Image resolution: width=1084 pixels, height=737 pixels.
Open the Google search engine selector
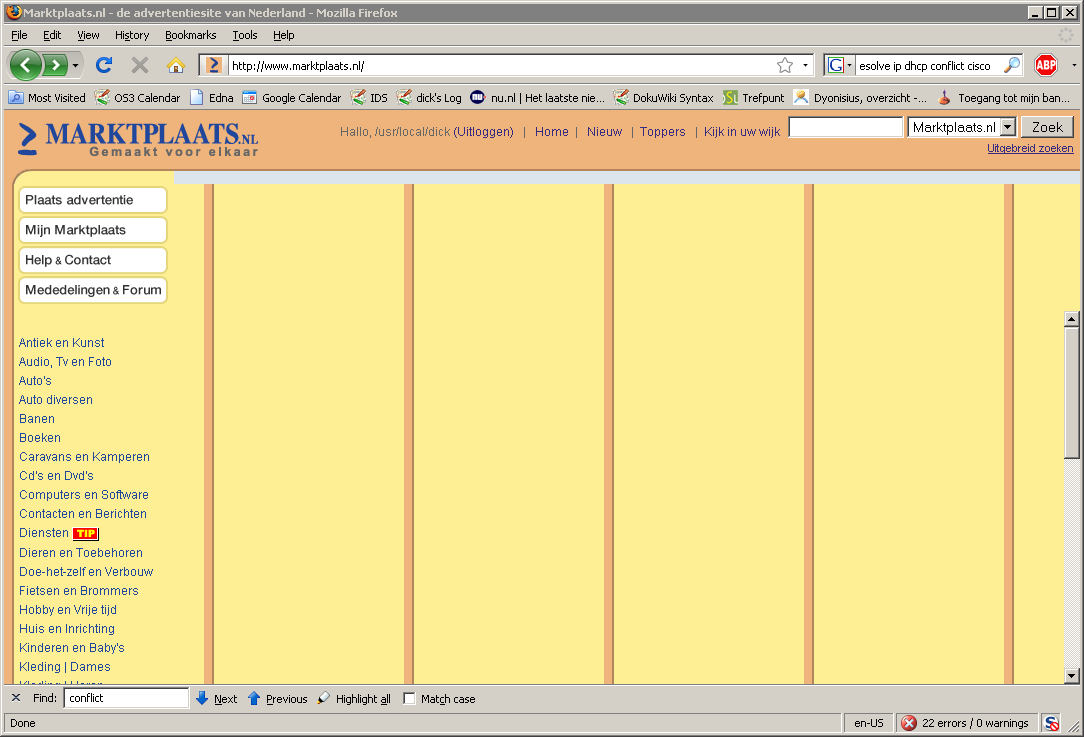click(840, 65)
